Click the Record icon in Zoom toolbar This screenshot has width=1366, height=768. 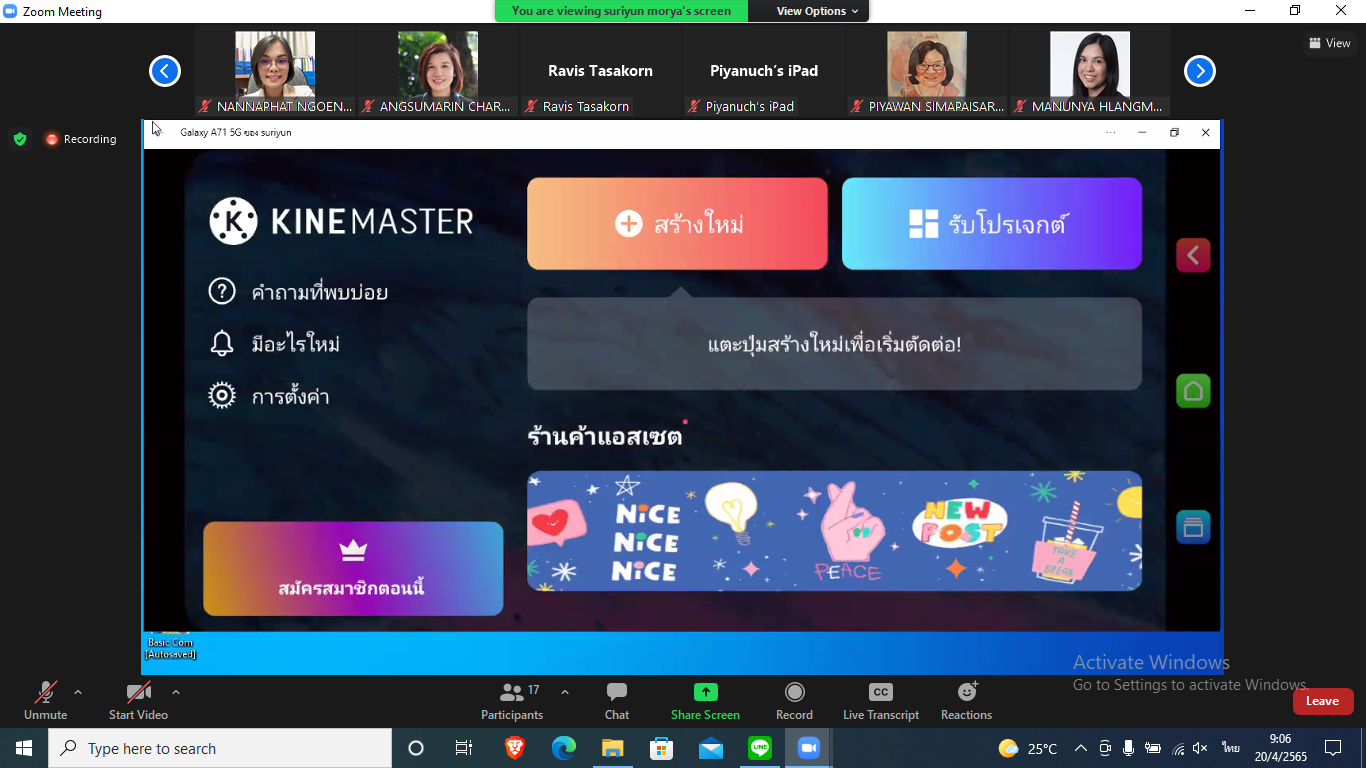(x=794, y=692)
